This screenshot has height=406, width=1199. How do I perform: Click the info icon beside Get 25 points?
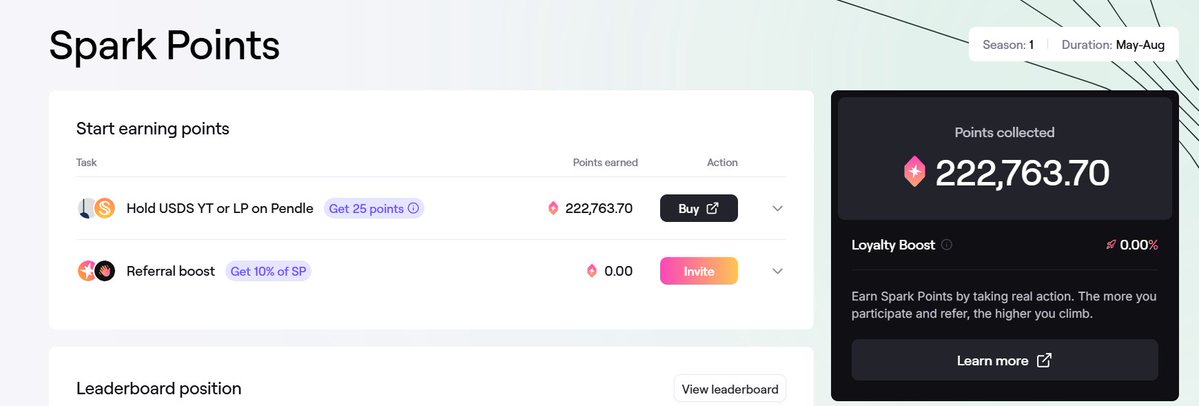[x=414, y=208]
